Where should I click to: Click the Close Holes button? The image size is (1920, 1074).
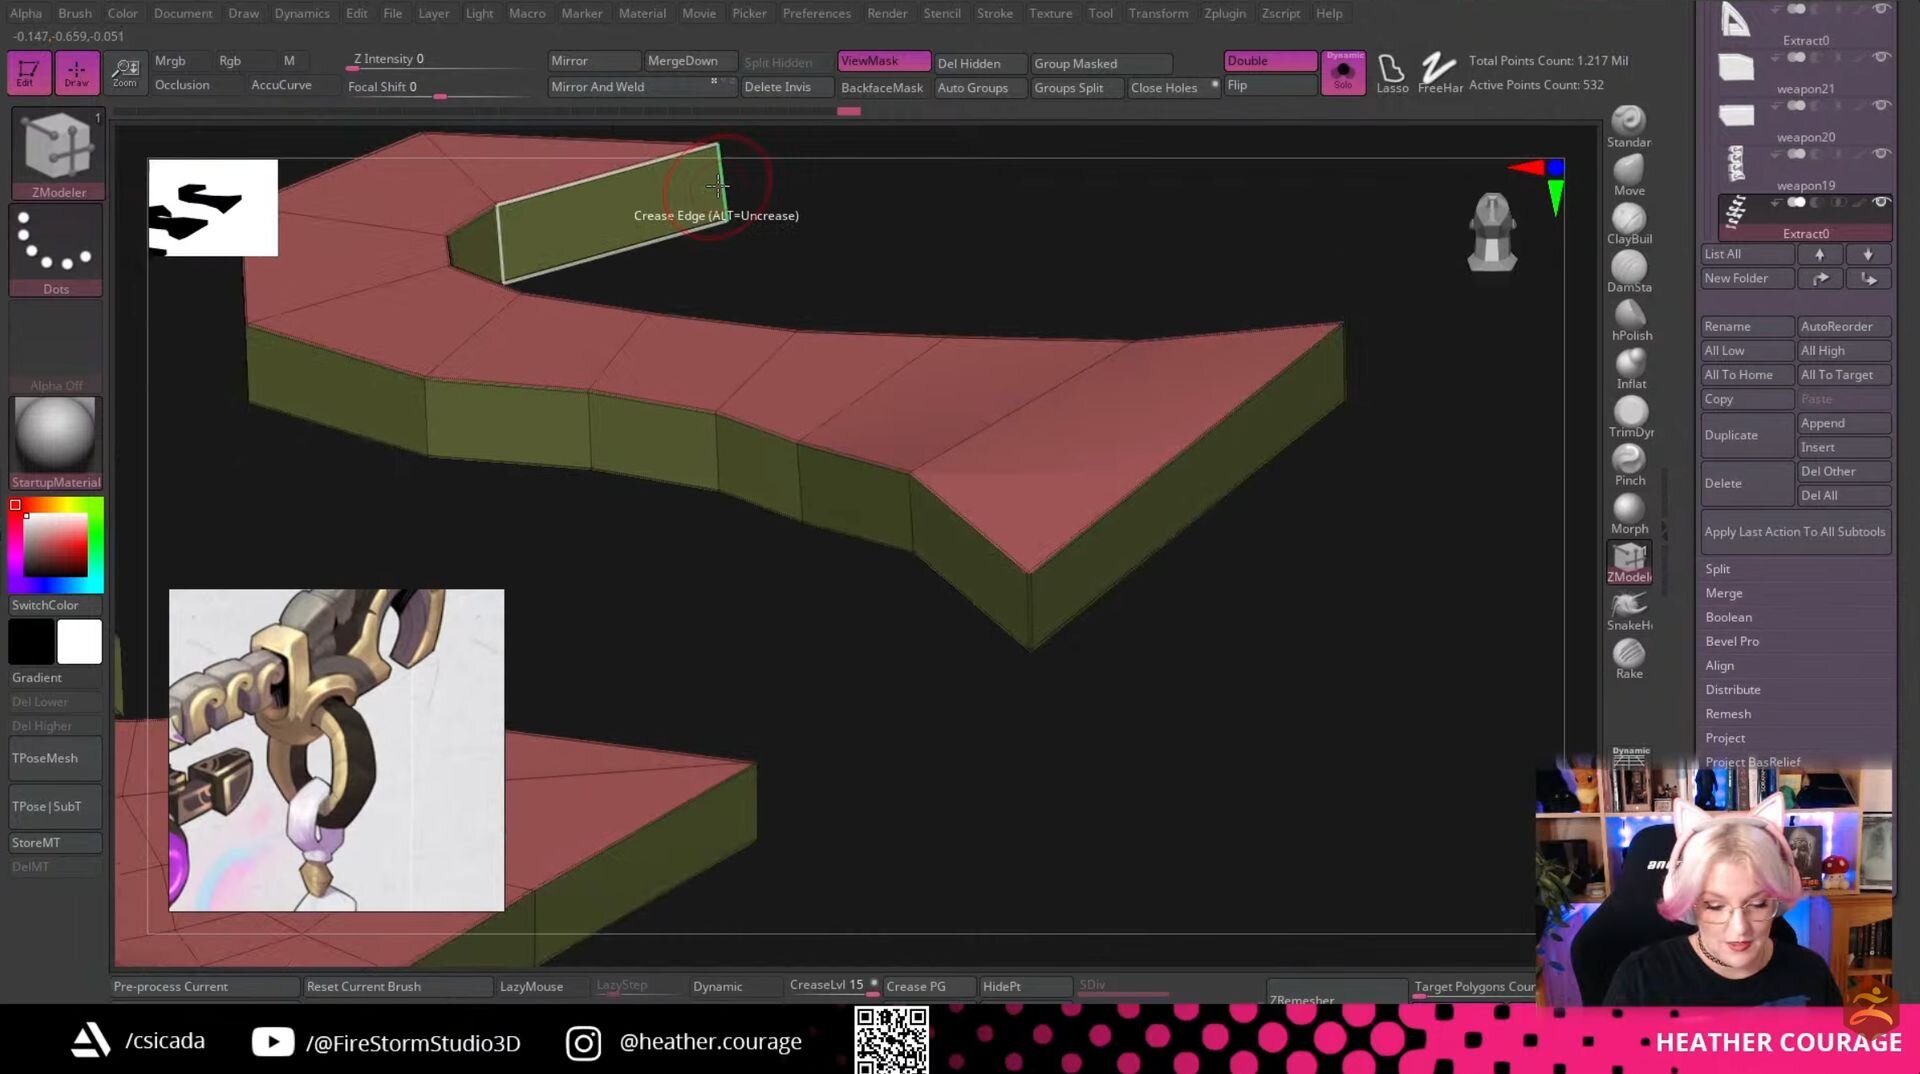pos(1174,88)
